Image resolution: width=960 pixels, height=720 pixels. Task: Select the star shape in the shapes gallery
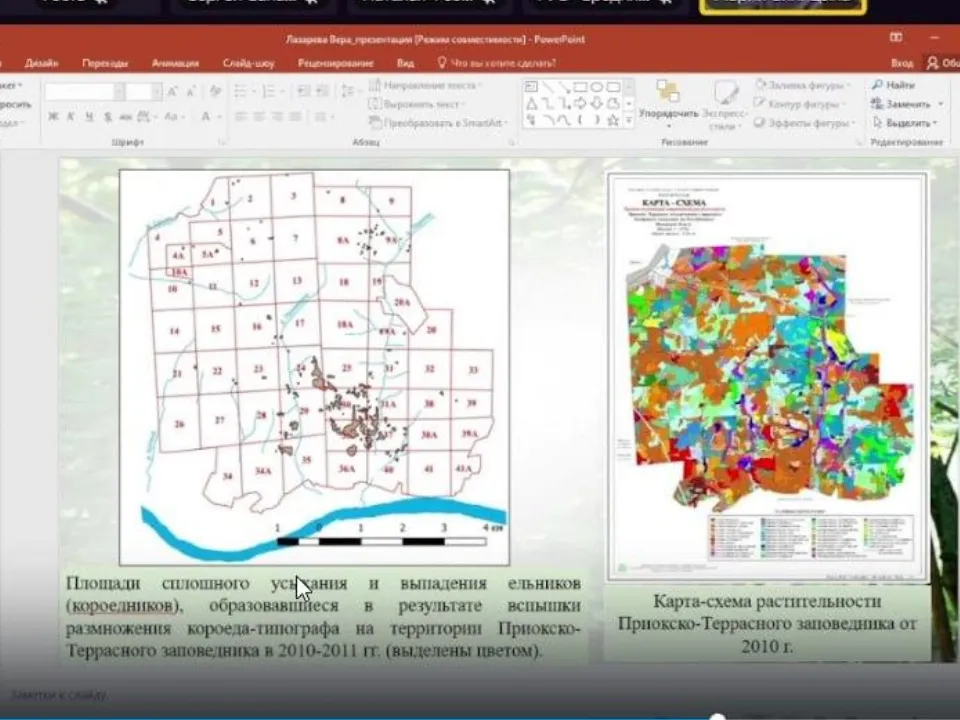click(613, 120)
